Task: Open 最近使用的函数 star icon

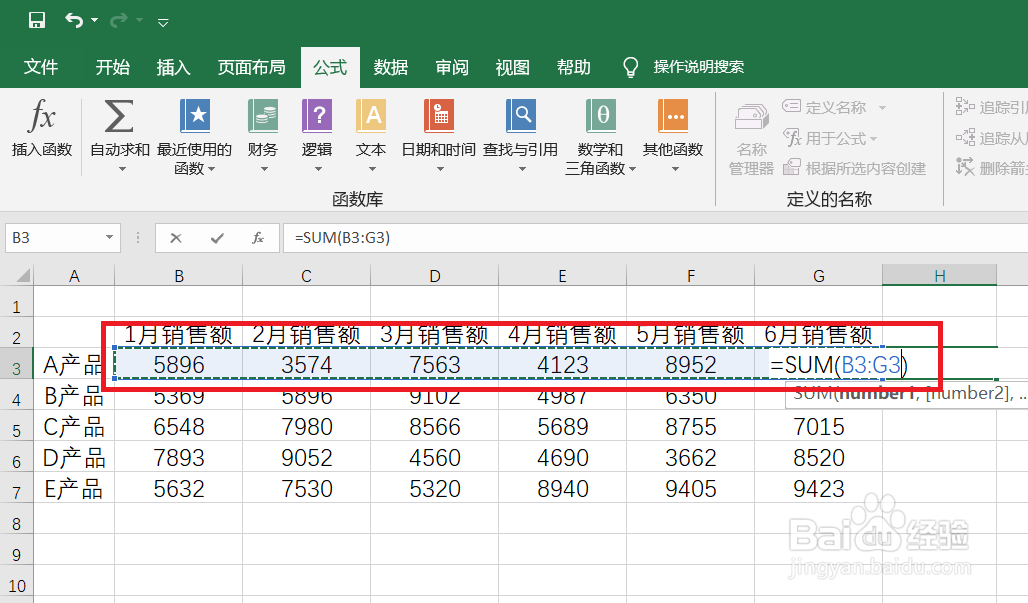Action: [x=195, y=116]
